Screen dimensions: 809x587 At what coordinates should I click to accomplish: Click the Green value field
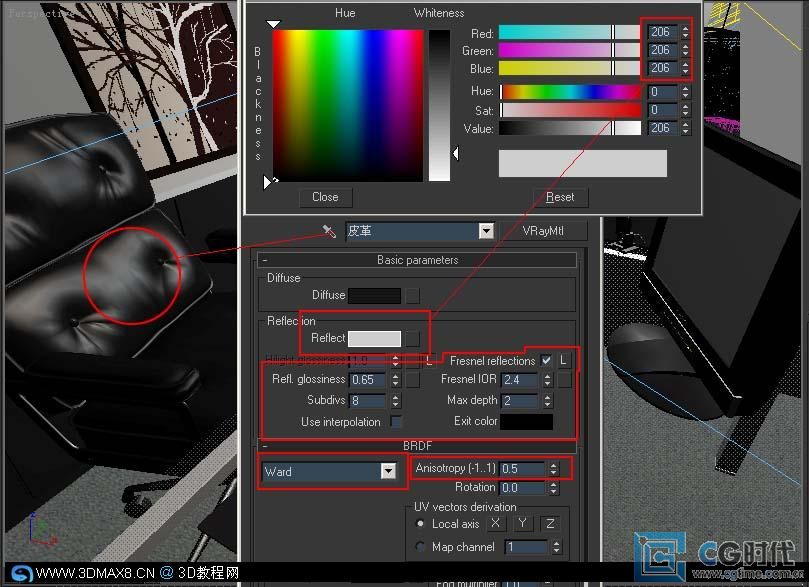tap(662, 50)
